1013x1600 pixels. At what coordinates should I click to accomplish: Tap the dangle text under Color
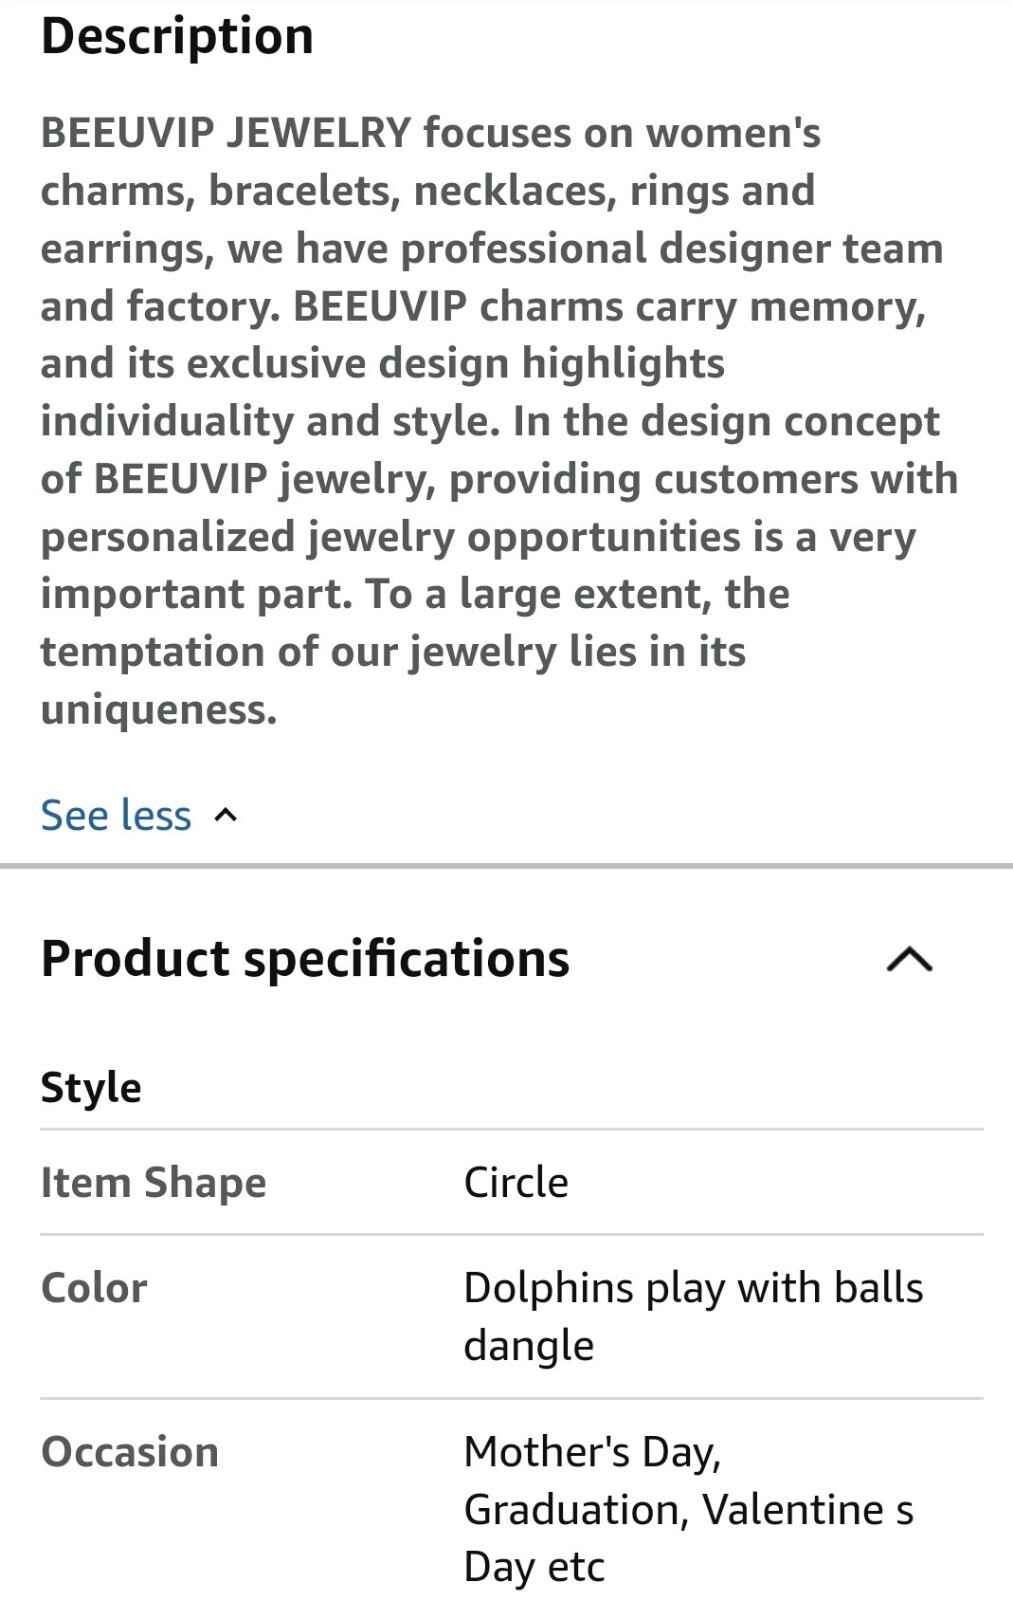click(x=529, y=1346)
